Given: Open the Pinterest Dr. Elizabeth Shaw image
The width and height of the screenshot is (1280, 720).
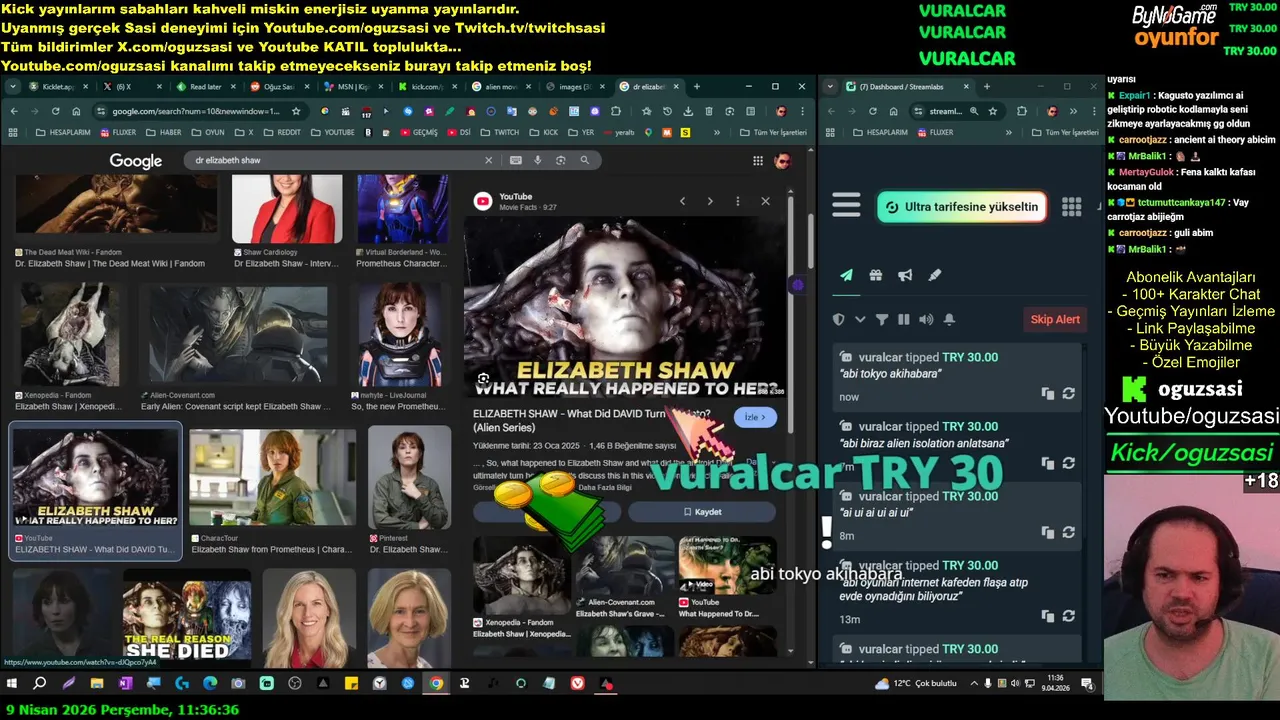Looking at the screenshot, I should [409, 478].
